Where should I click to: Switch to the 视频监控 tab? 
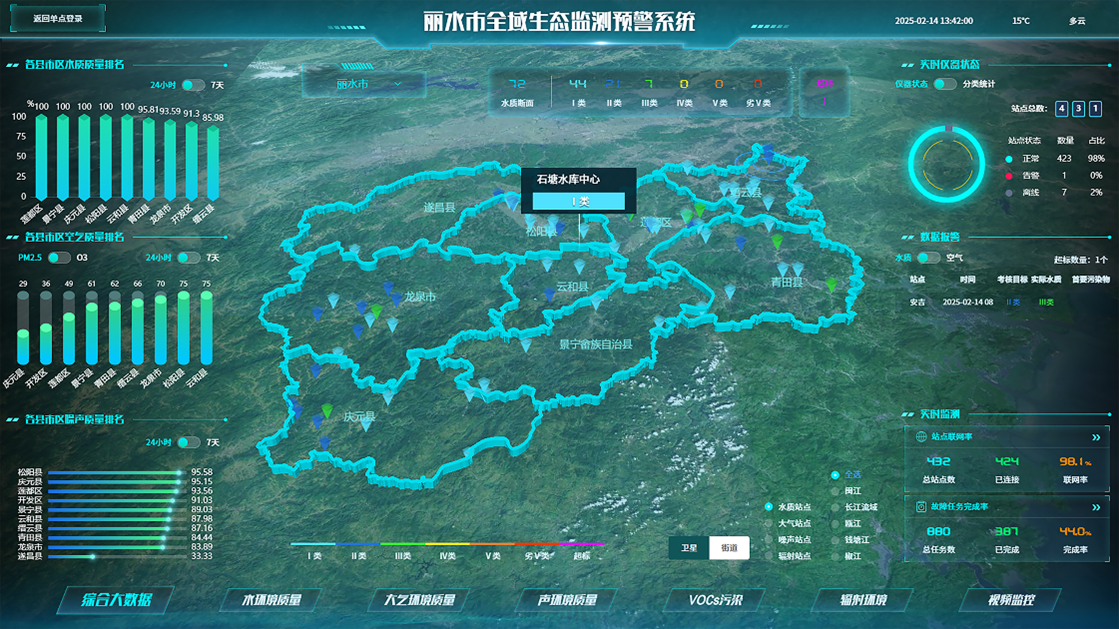pyautogui.click(x=1010, y=600)
